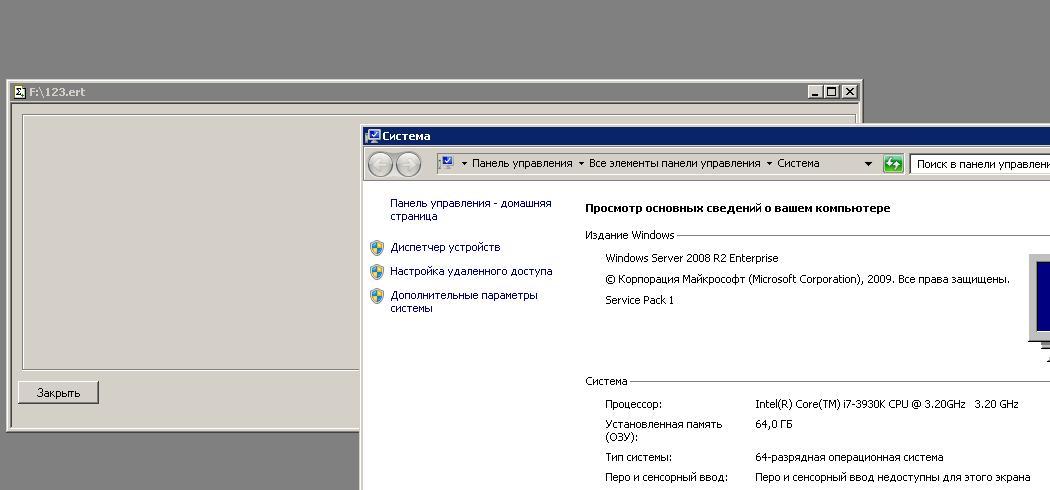Click the Поиск в панели управления field
The image size is (1050, 490).
pyautogui.click(x=980, y=164)
